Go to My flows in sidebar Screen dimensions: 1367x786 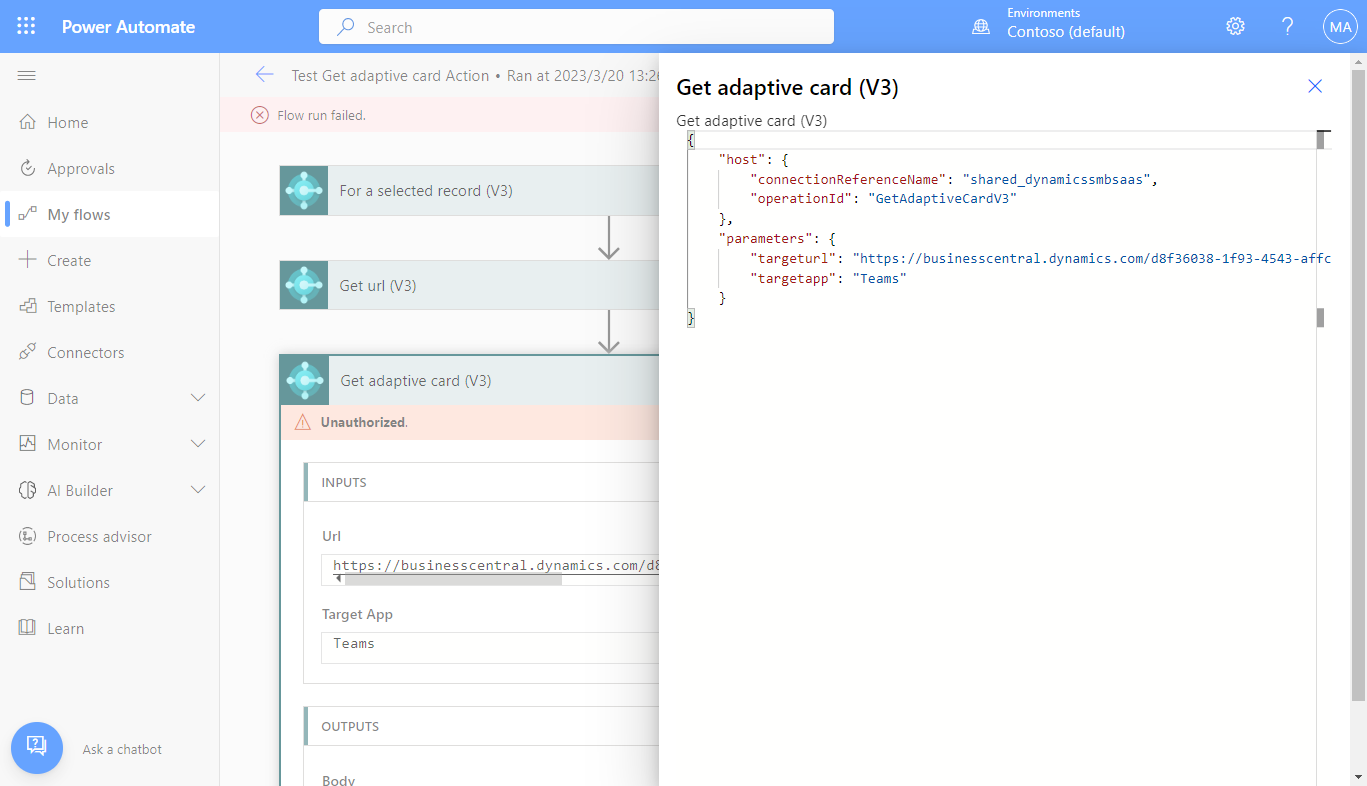[79, 215]
